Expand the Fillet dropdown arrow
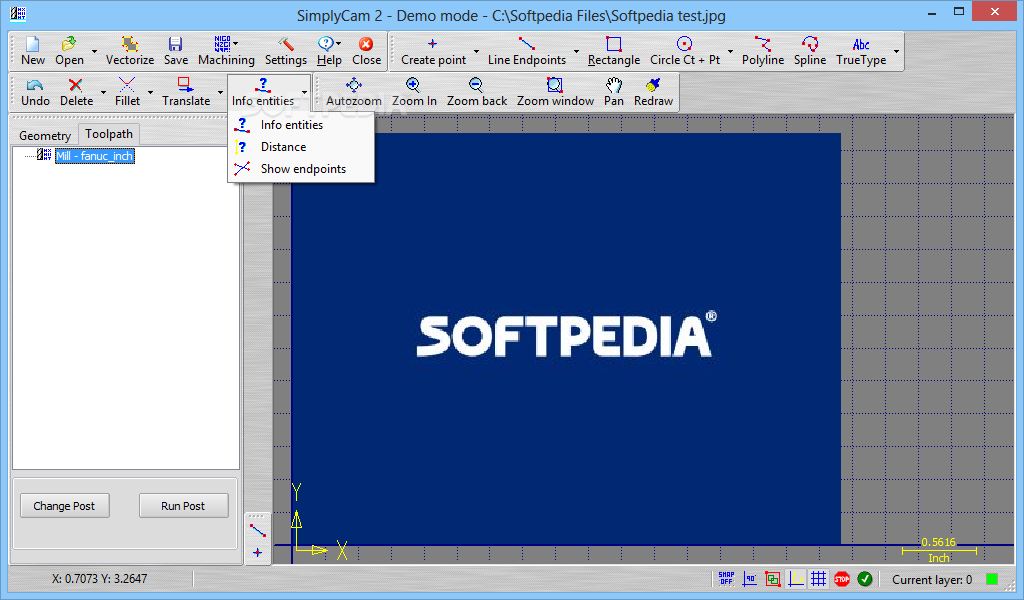This screenshot has width=1024, height=600. coord(150,92)
